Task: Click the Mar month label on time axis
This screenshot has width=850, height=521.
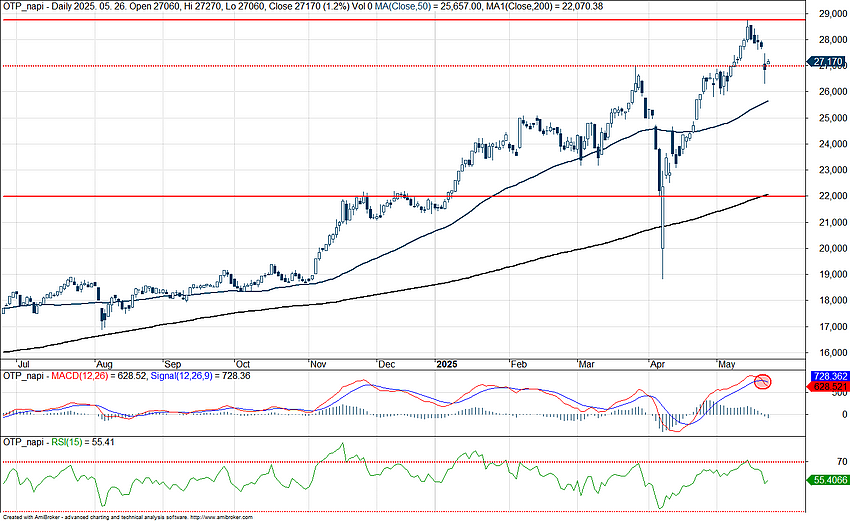Action: pyautogui.click(x=587, y=364)
